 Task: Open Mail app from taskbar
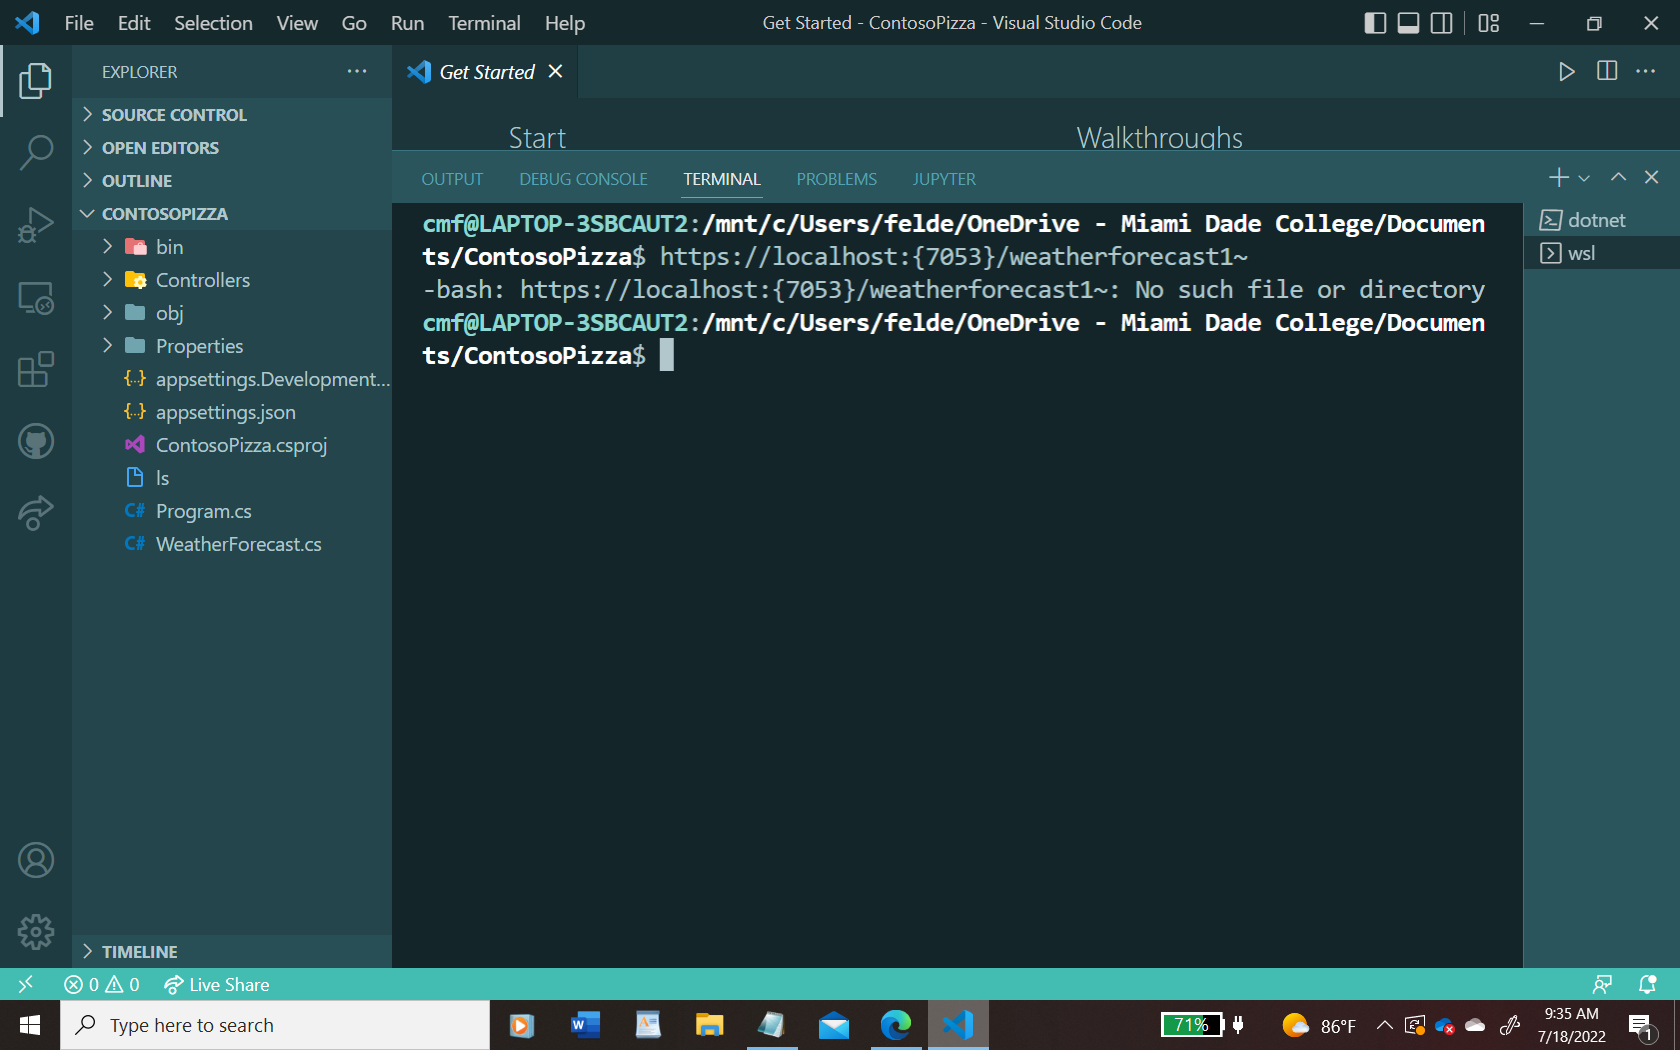click(834, 1025)
